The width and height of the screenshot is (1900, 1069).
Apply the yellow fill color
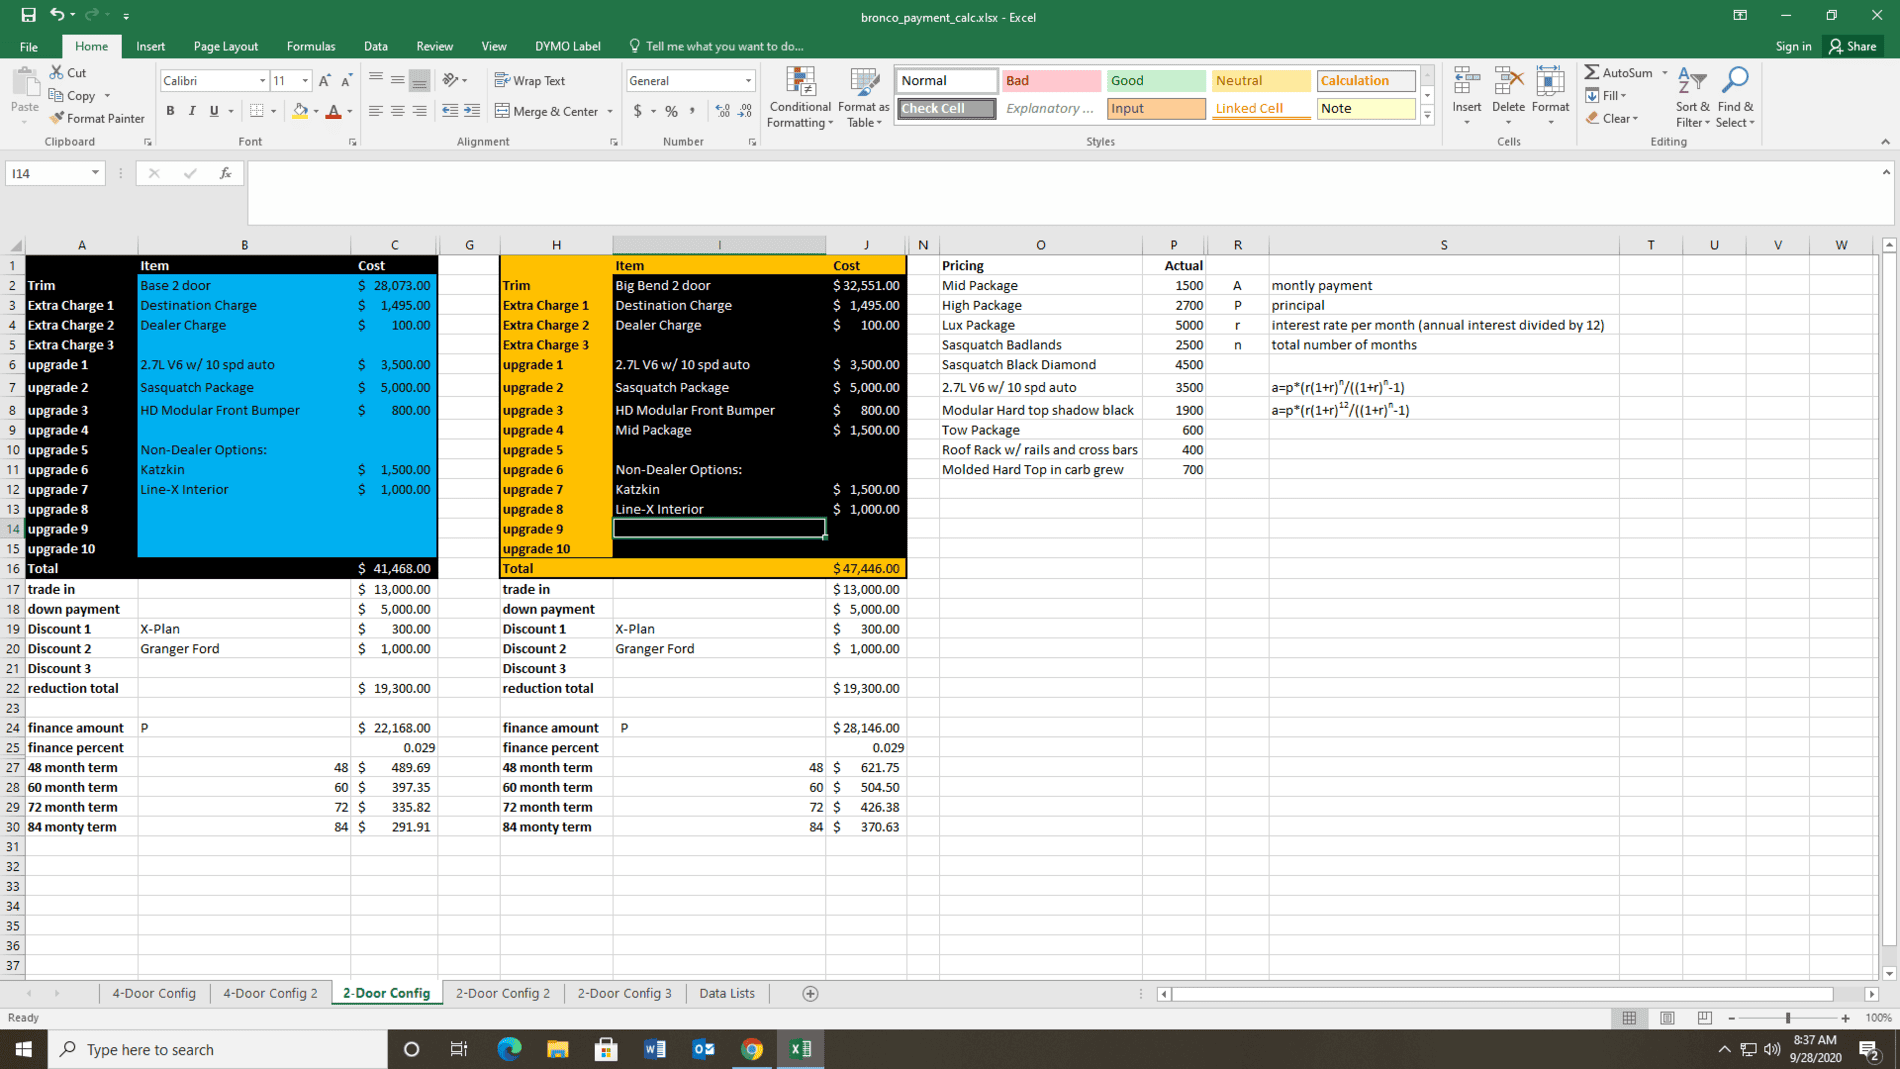[299, 111]
